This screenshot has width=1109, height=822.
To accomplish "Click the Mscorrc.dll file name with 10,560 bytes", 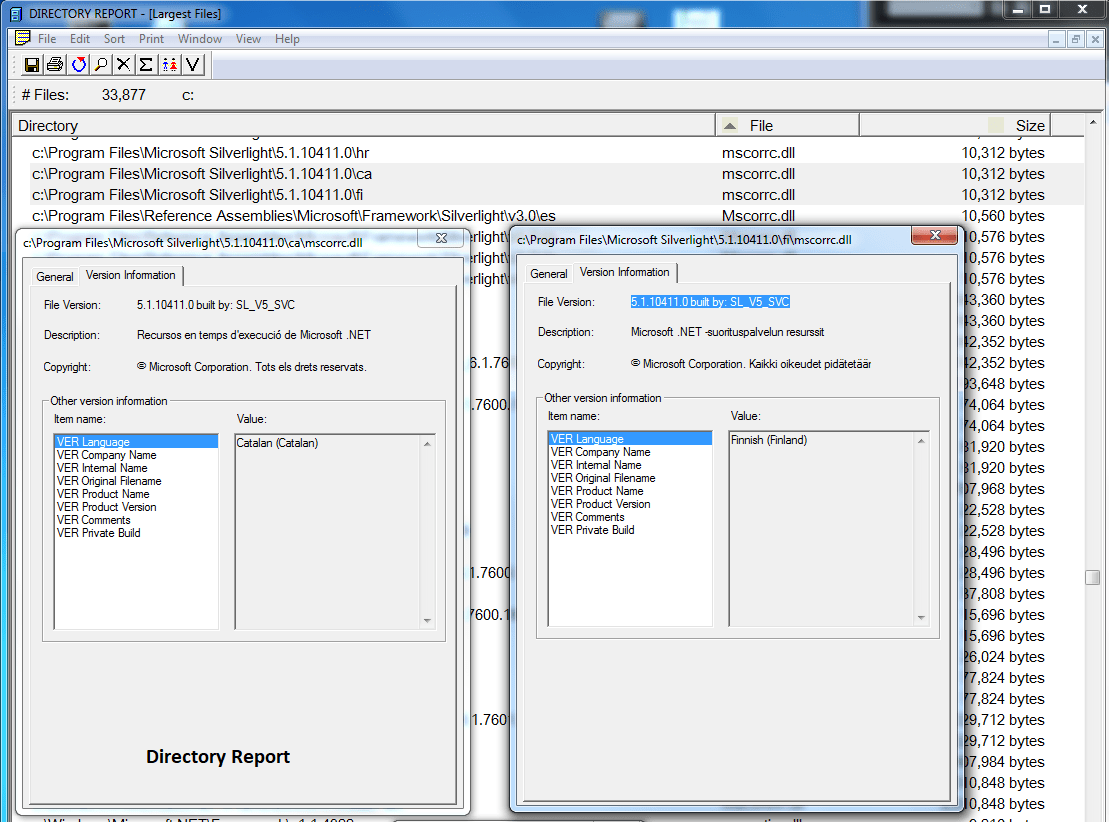I will coord(758,216).
